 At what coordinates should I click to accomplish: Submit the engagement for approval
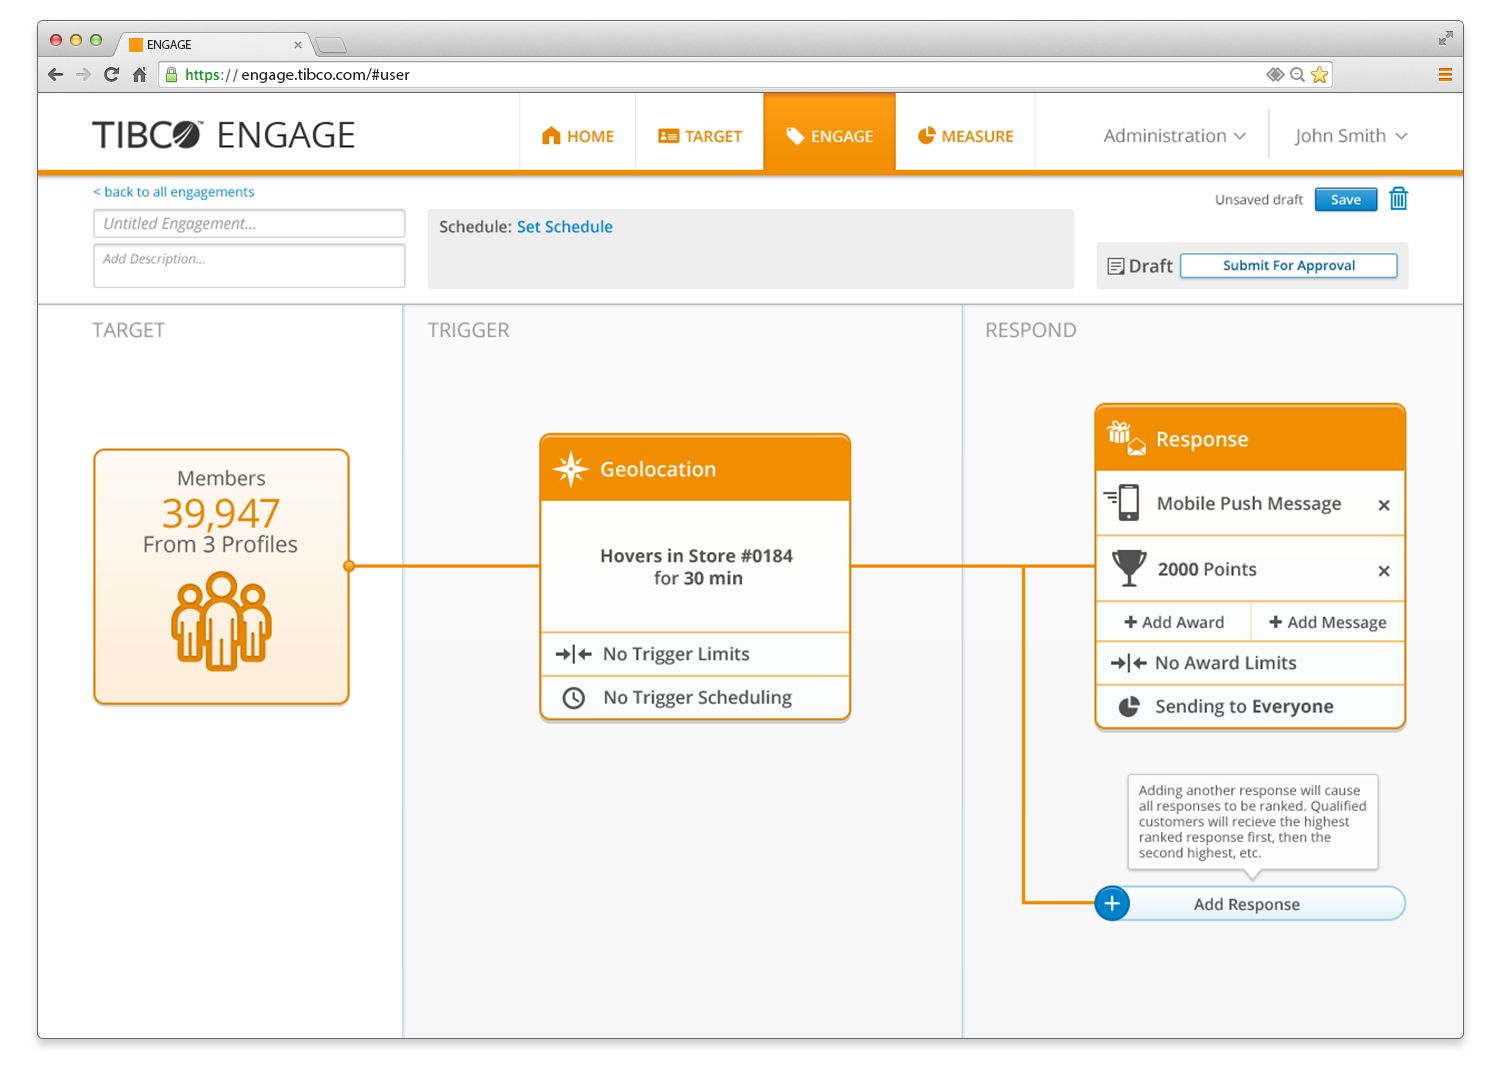tap(1289, 265)
